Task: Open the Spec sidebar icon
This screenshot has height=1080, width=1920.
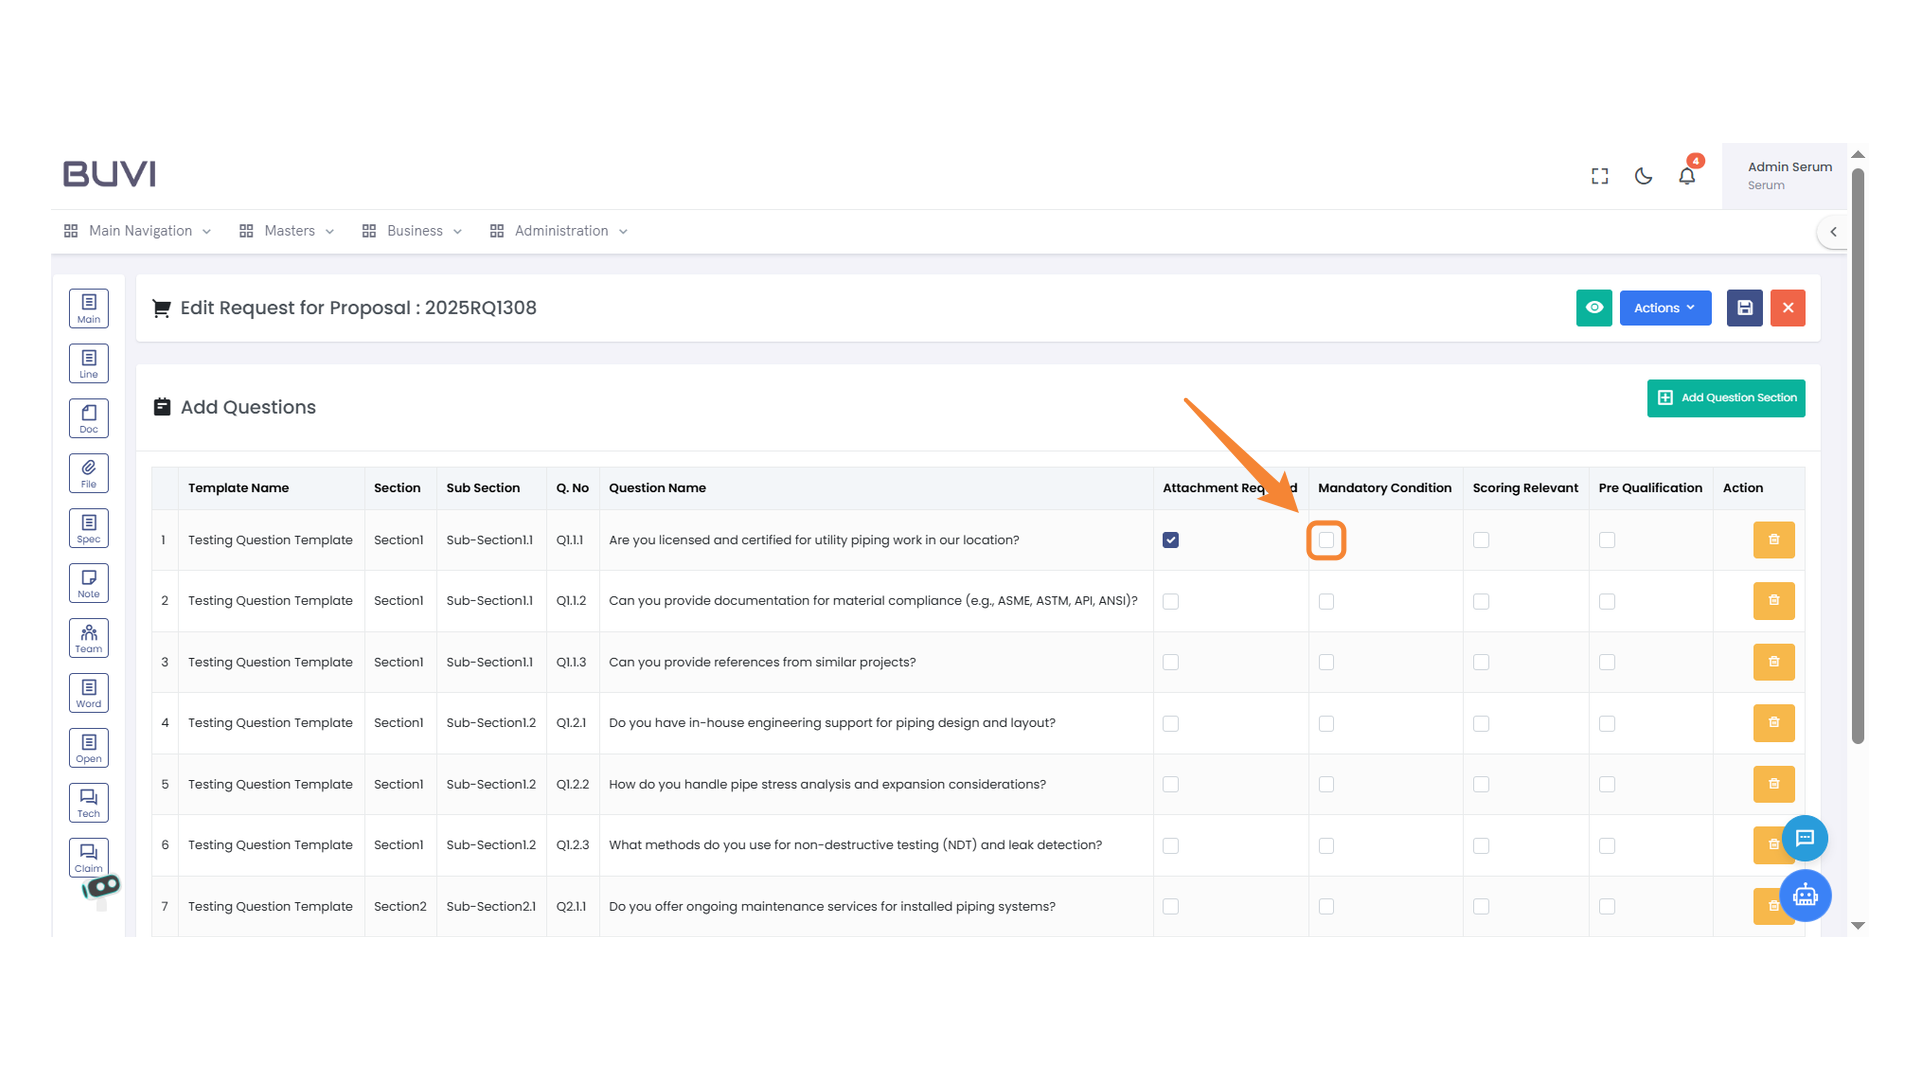Action: (x=89, y=528)
